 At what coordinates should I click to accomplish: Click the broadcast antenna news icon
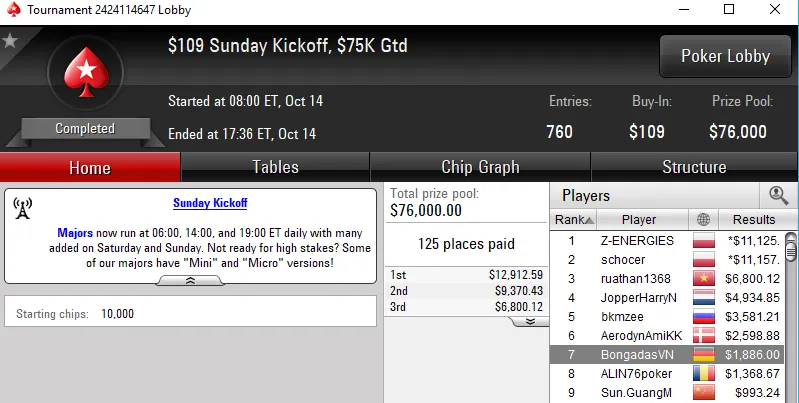[x=23, y=208]
